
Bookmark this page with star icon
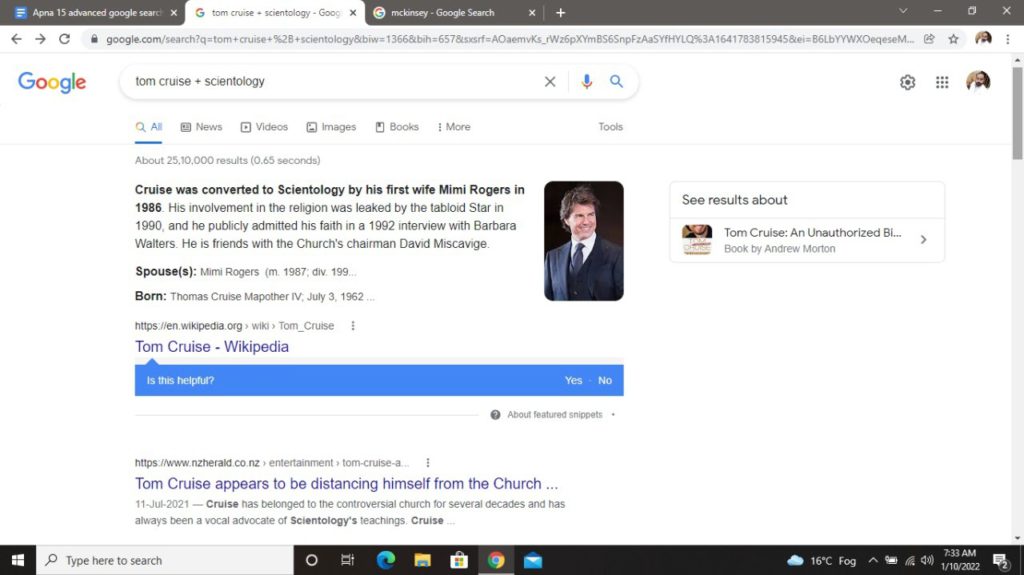(953, 39)
